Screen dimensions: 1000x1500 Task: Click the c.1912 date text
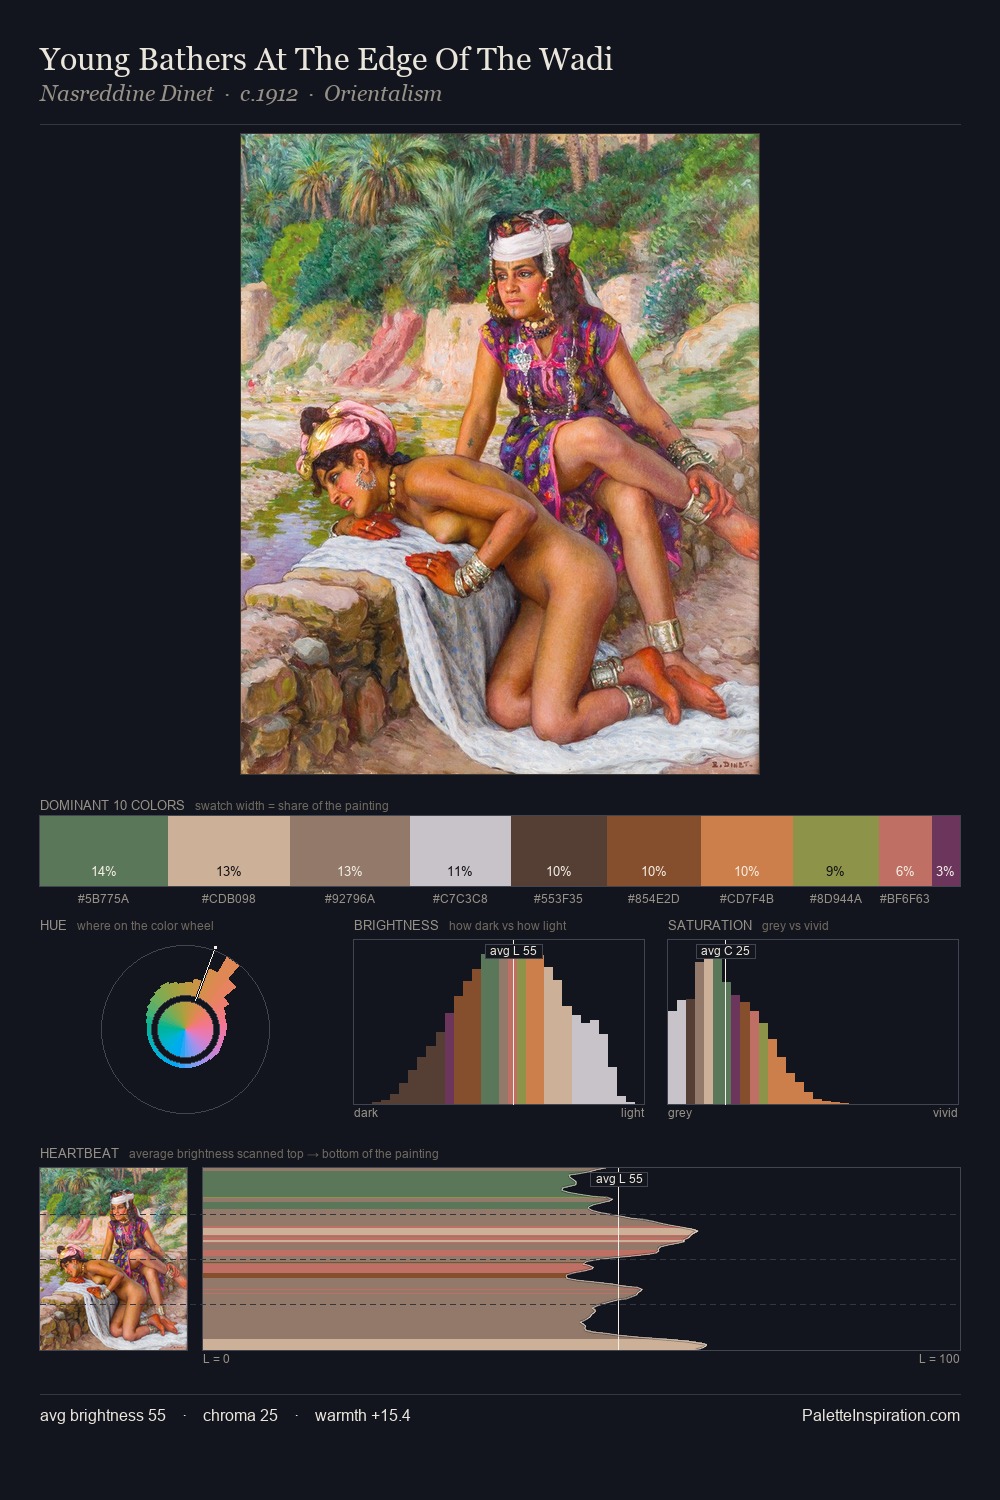[x=269, y=94]
